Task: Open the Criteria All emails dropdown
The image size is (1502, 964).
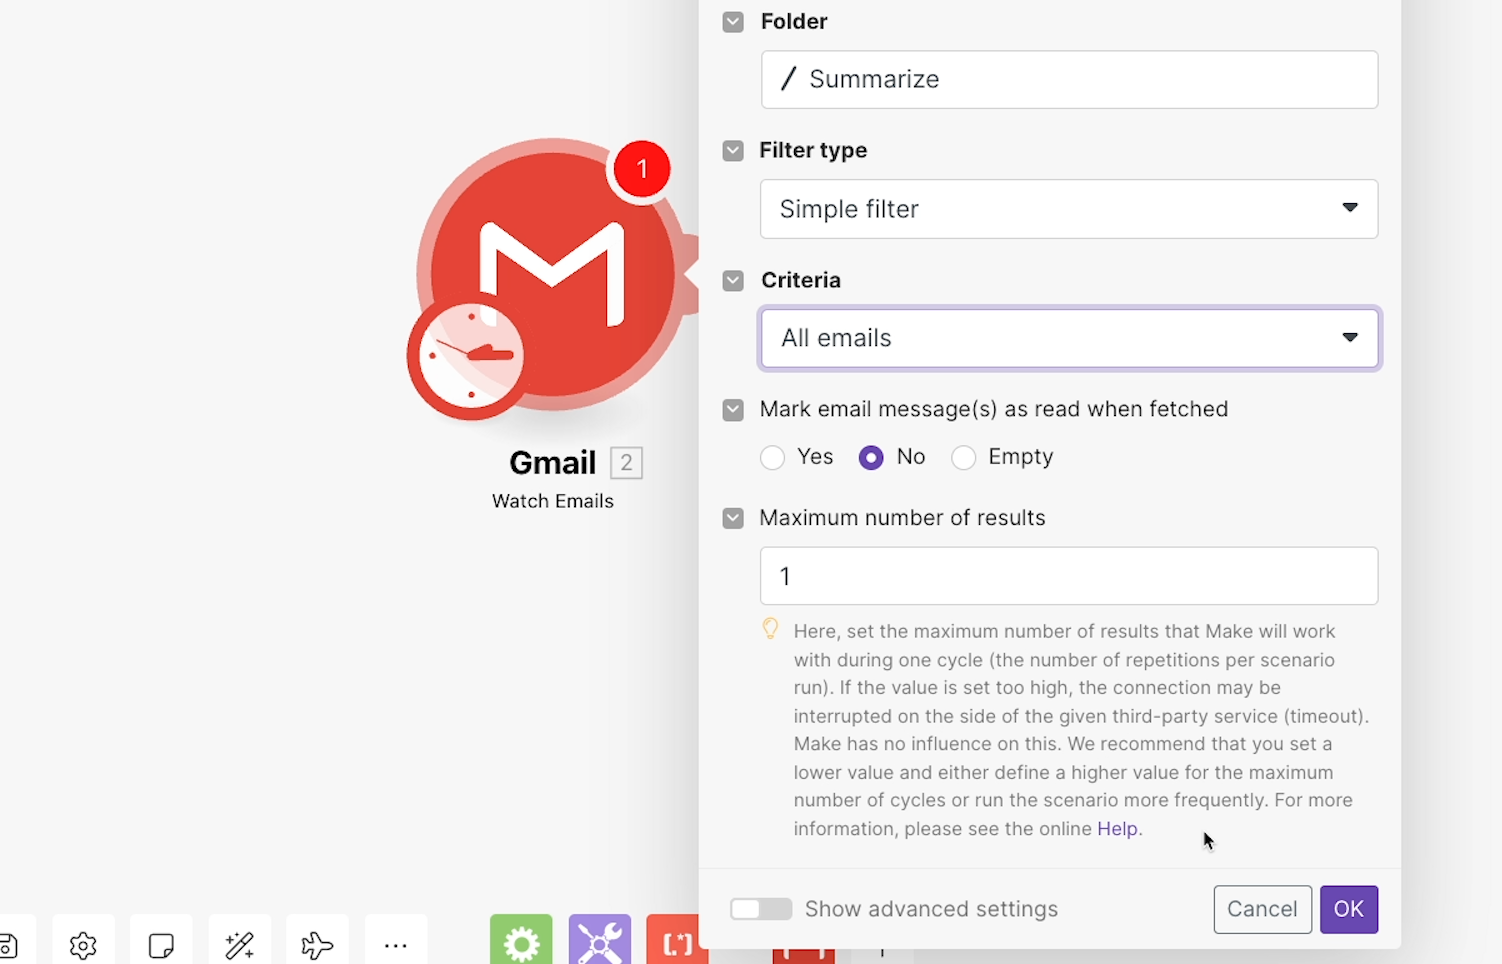Action: 1069,338
